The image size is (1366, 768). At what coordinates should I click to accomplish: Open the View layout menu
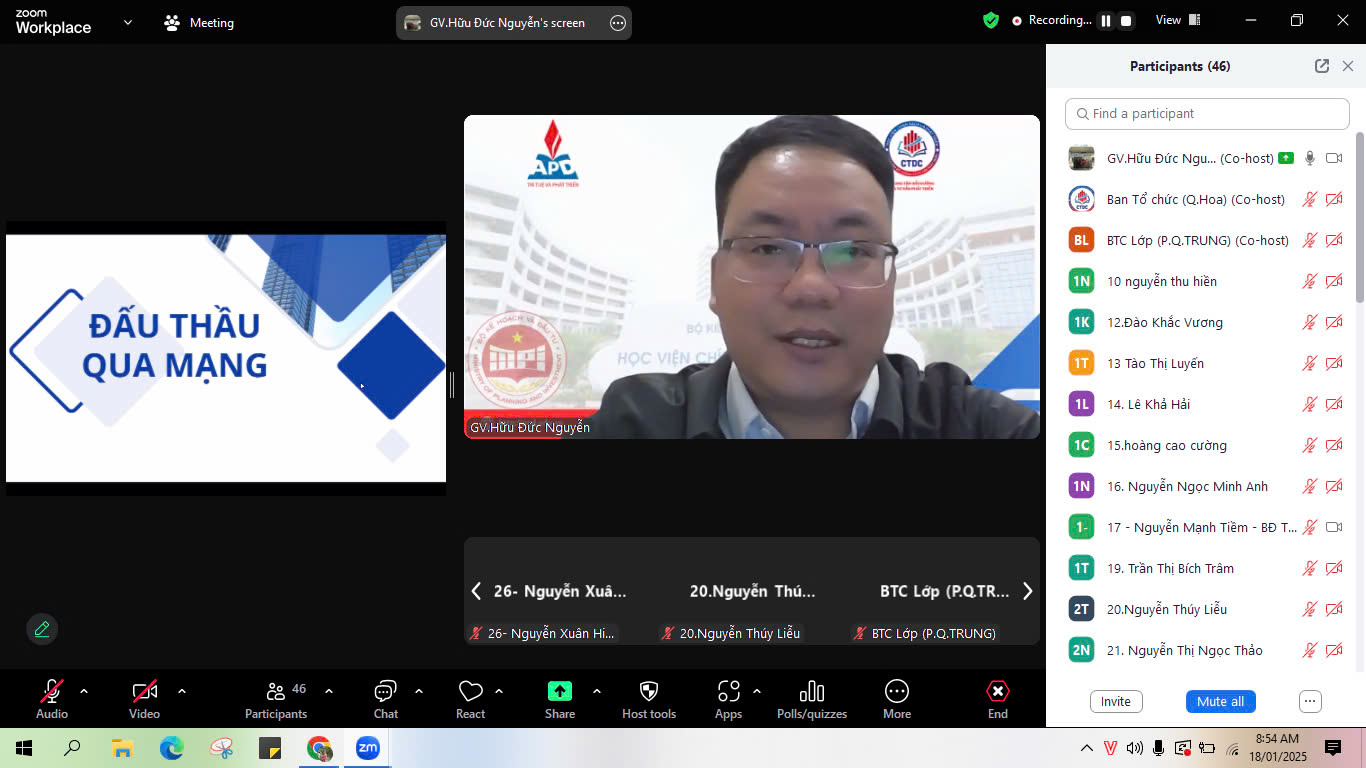(1177, 20)
